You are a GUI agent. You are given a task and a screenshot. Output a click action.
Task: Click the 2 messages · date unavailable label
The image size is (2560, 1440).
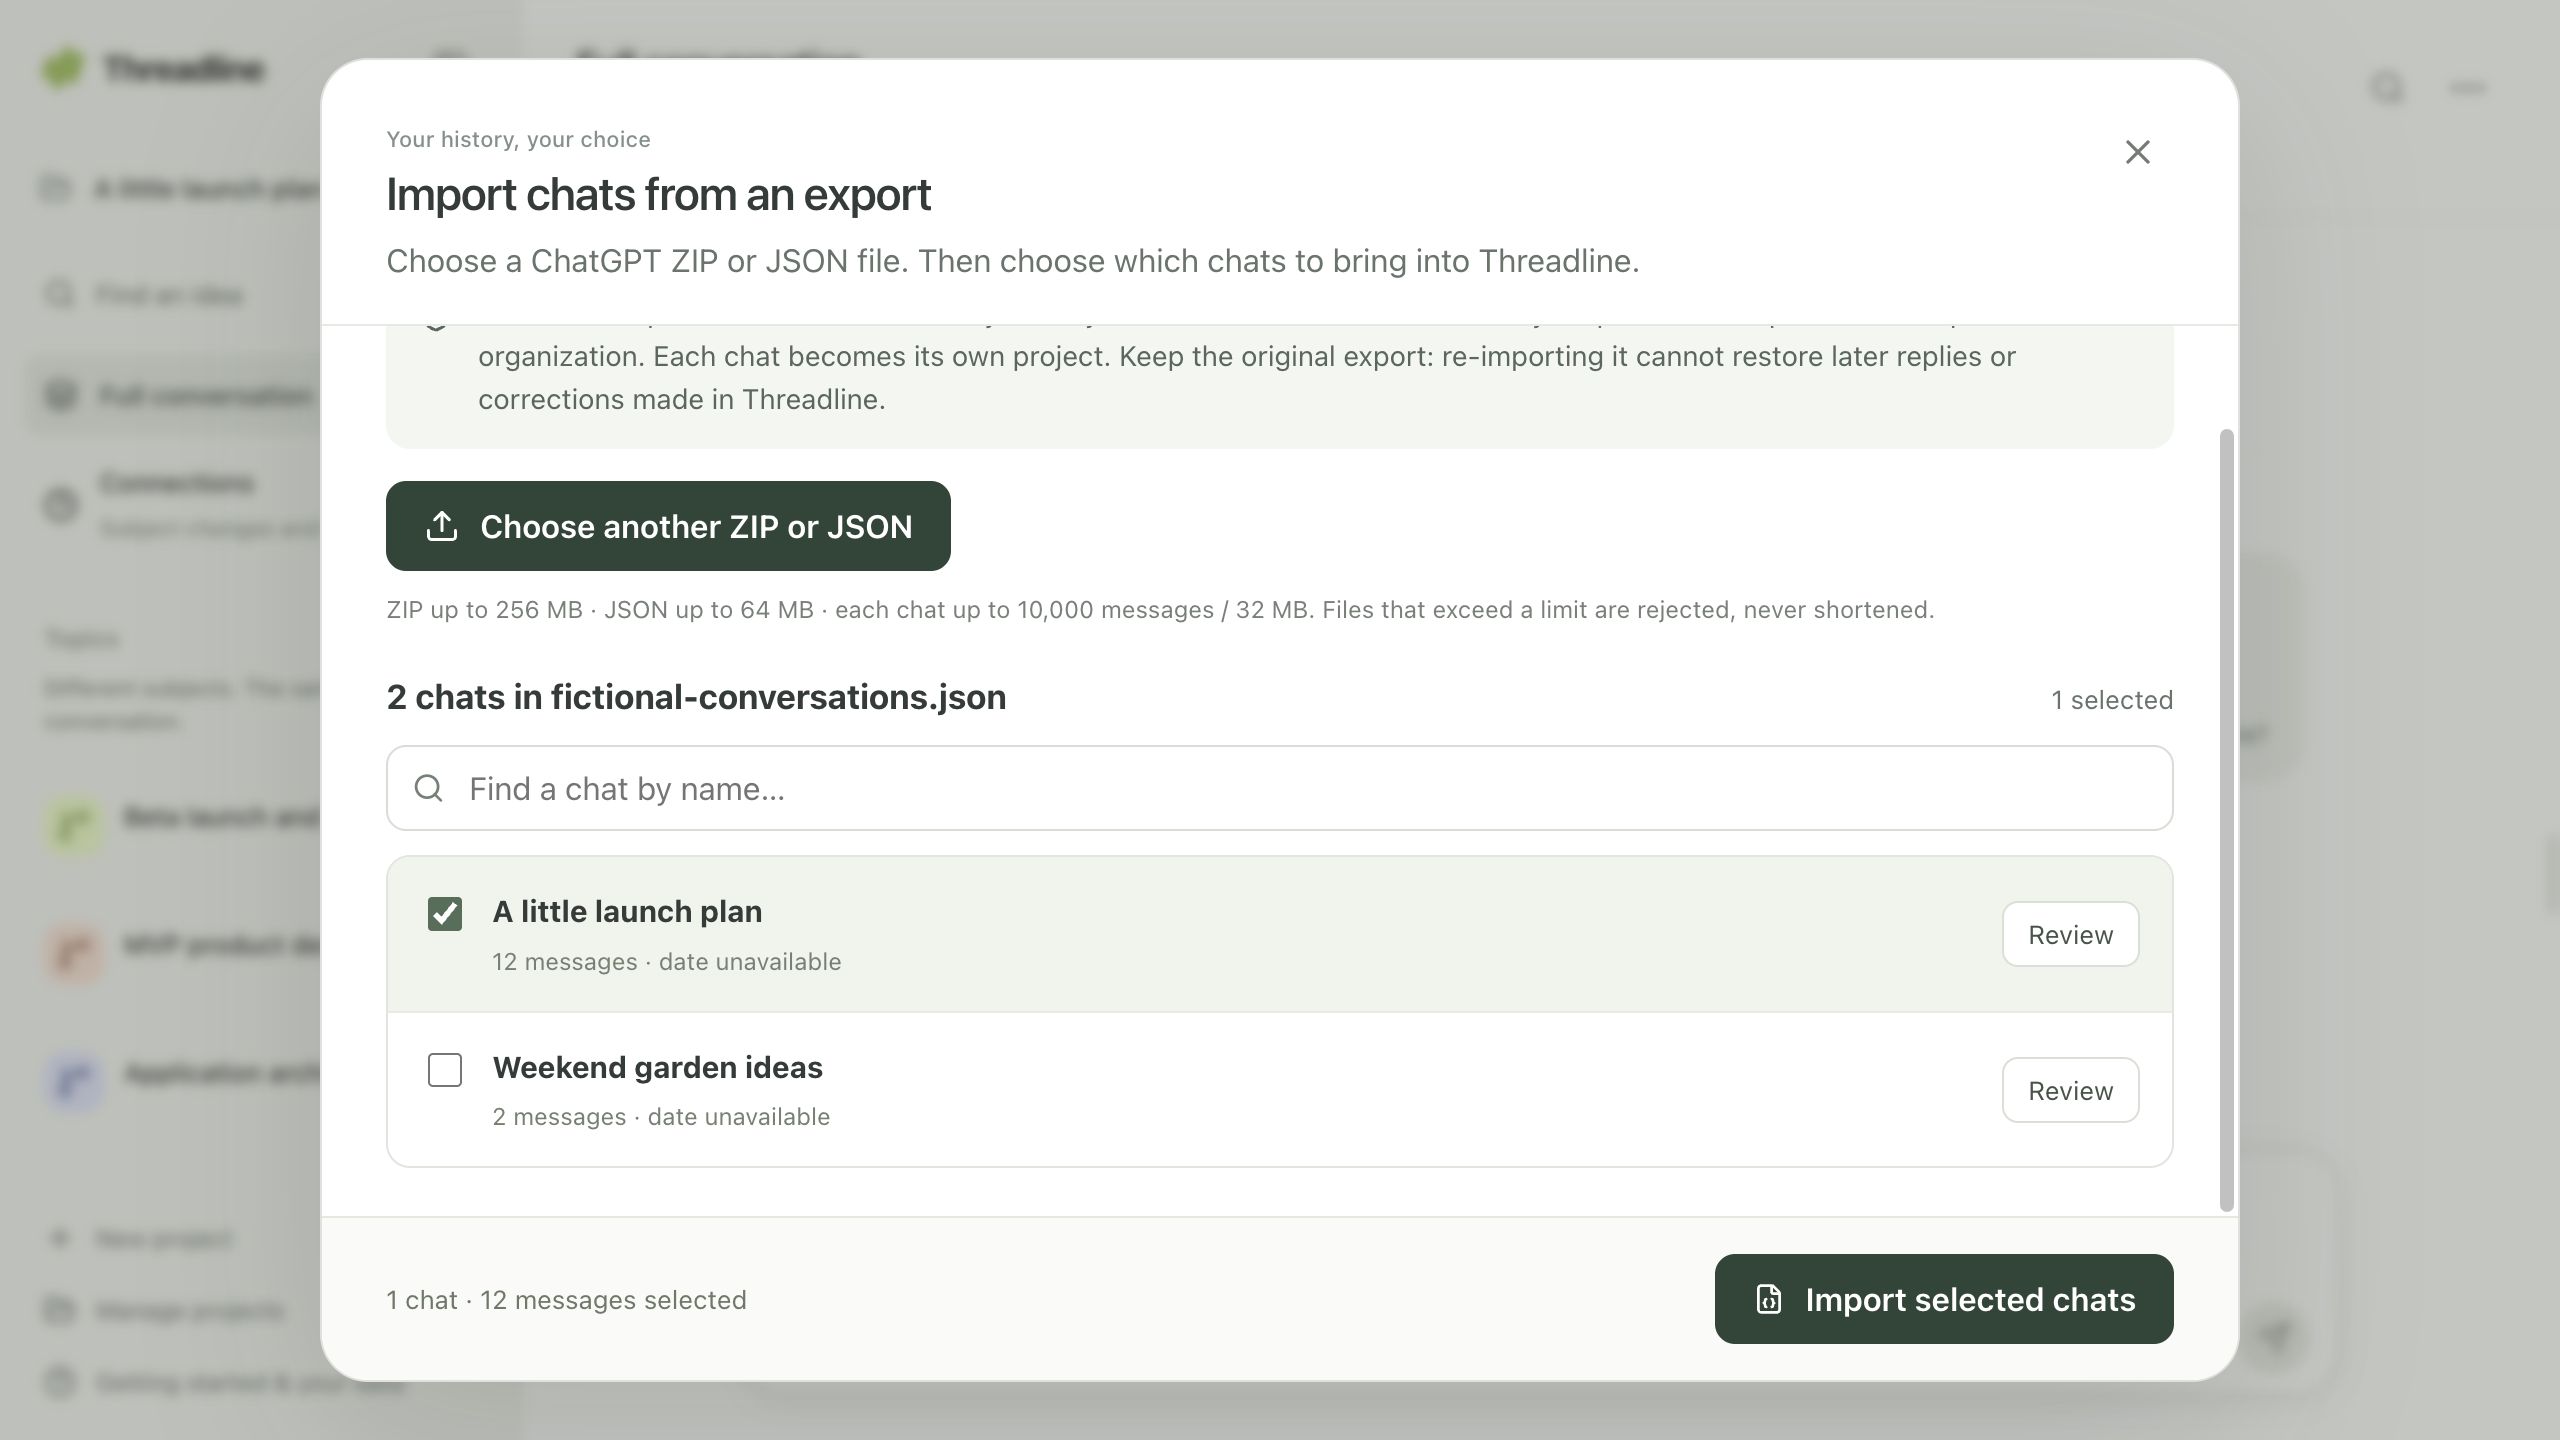tap(660, 1117)
